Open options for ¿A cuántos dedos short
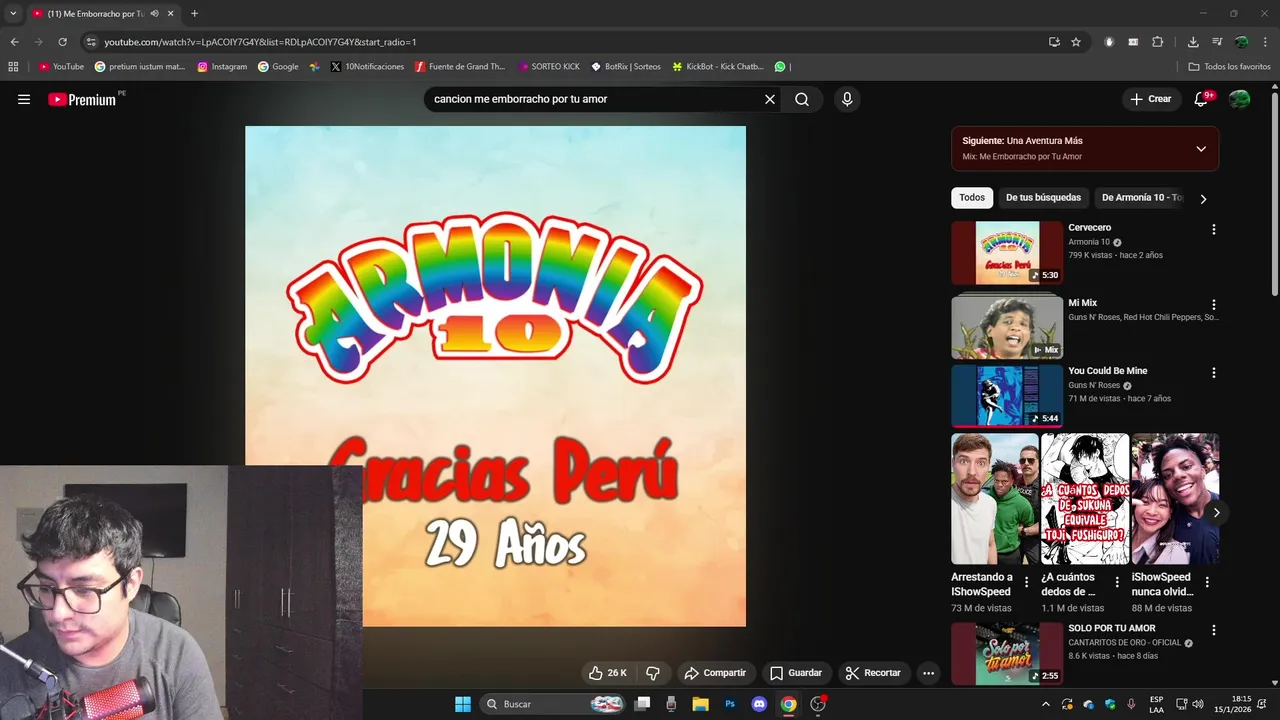Screen dimensions: 1280x720 click(1116, 582)
